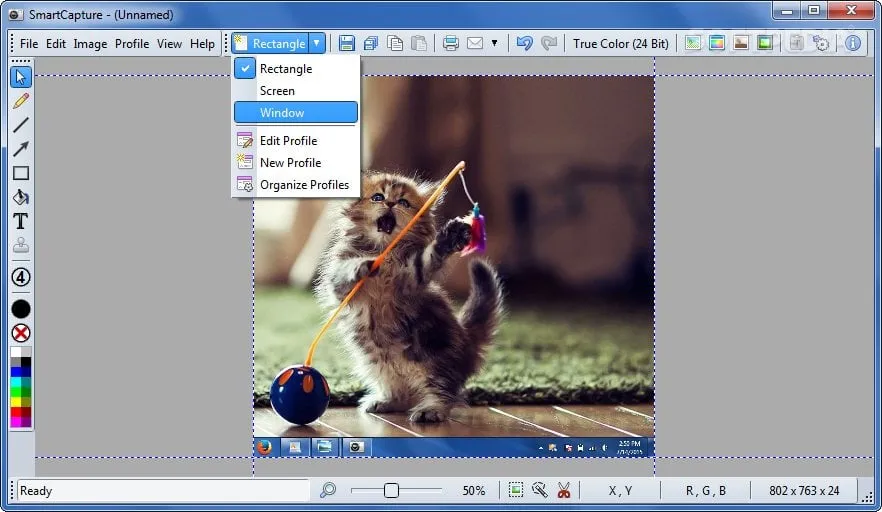
Task: Select the arrow pointer tool
Action: point(21,77)
